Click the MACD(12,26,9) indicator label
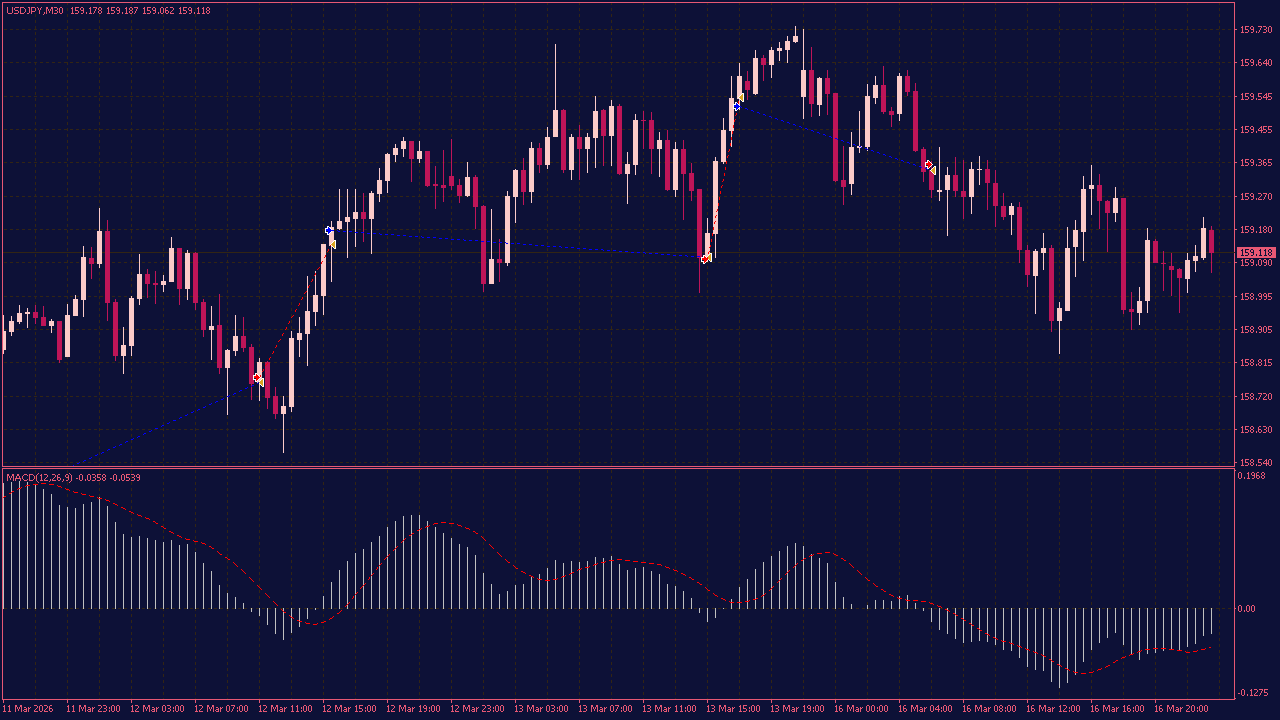 coord(40,477)
